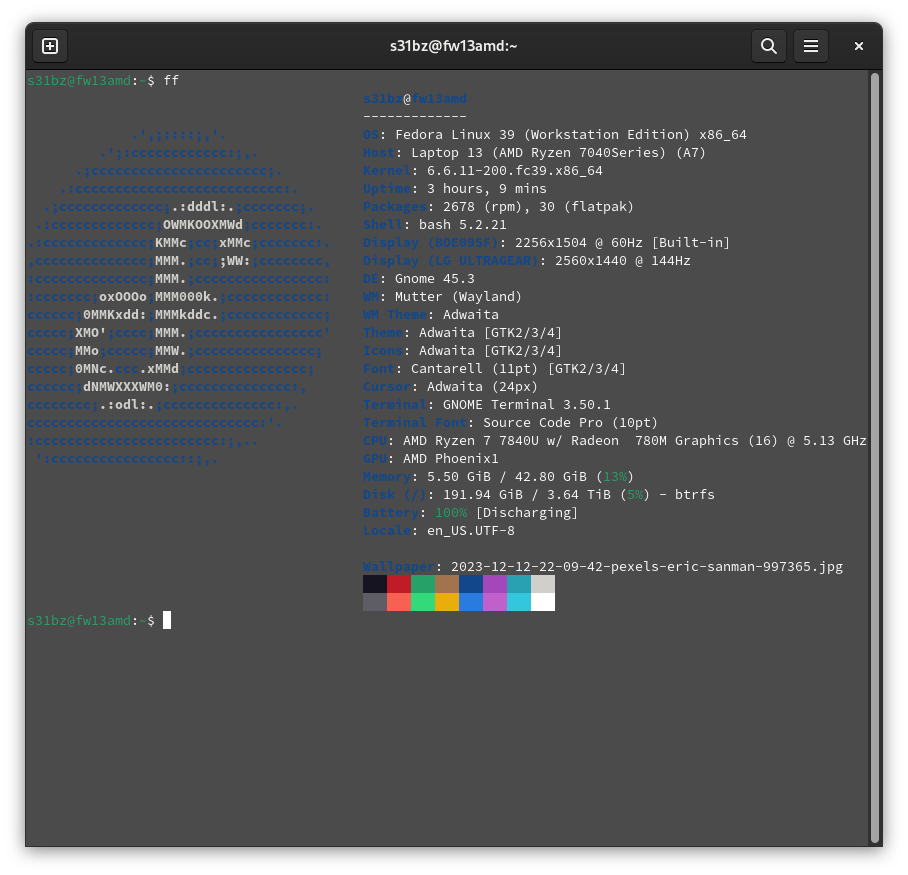Pick the black palette swatch
The height and width of the screenshot is (875, 908).
pos(375,584)
